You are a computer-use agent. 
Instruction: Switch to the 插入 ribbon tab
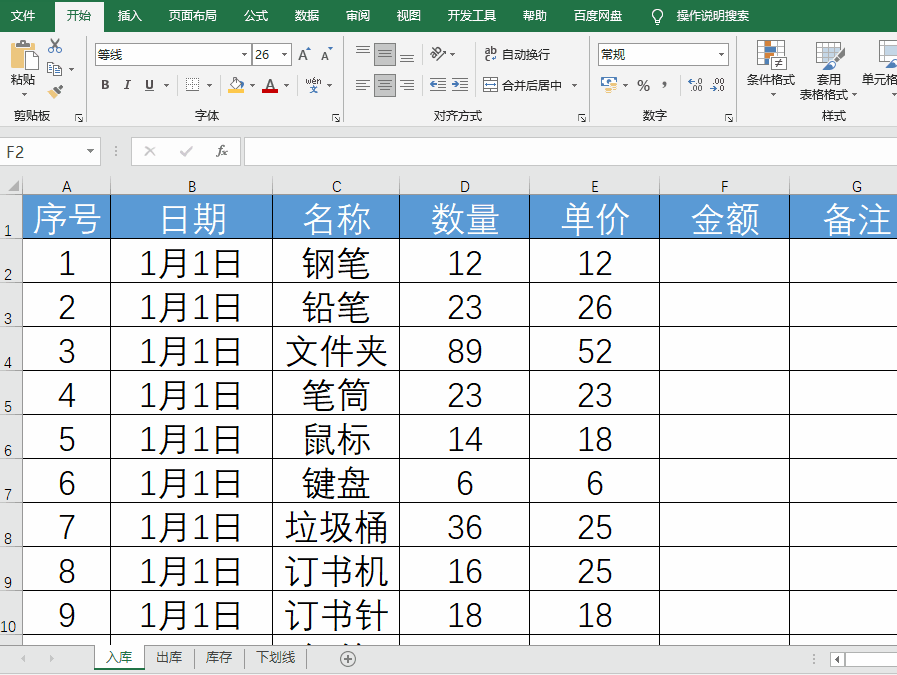[x=129, y=15]
